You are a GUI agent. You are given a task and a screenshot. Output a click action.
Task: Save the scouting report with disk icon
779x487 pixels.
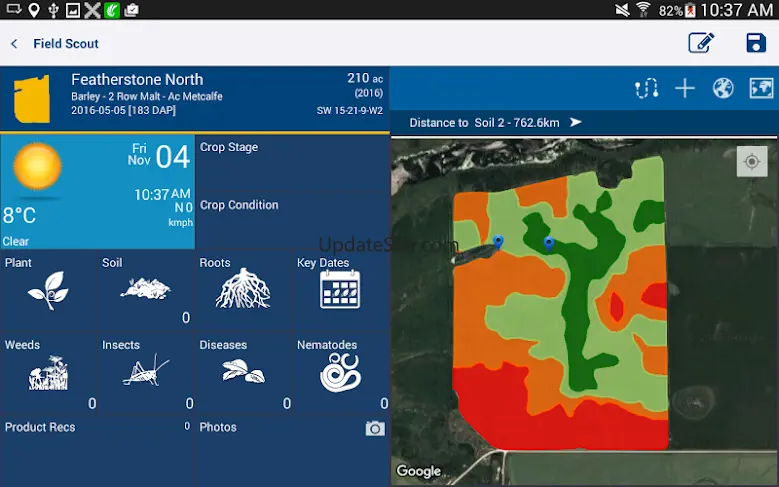tap(756, 43)
